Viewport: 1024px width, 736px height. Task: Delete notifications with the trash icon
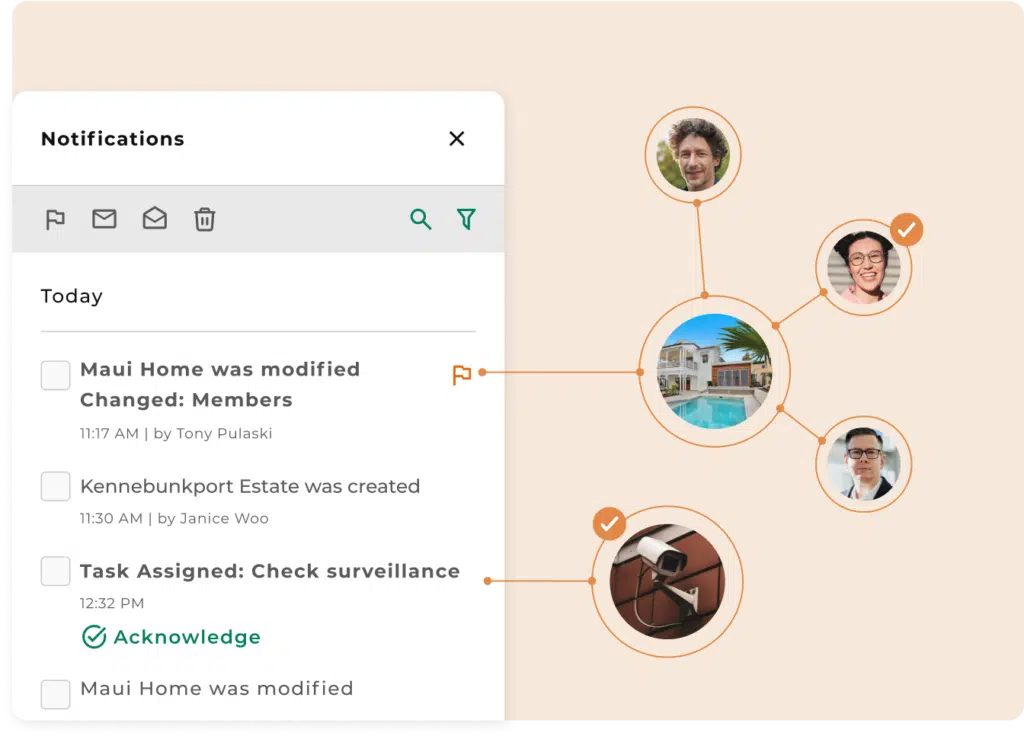tap(204, 219)
